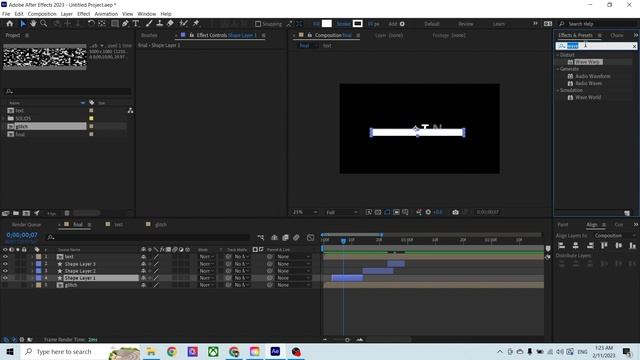The height and width of the screenshot is (360, 640).
Task: Open the Full resolution dropdown
Action: point(342,212)
